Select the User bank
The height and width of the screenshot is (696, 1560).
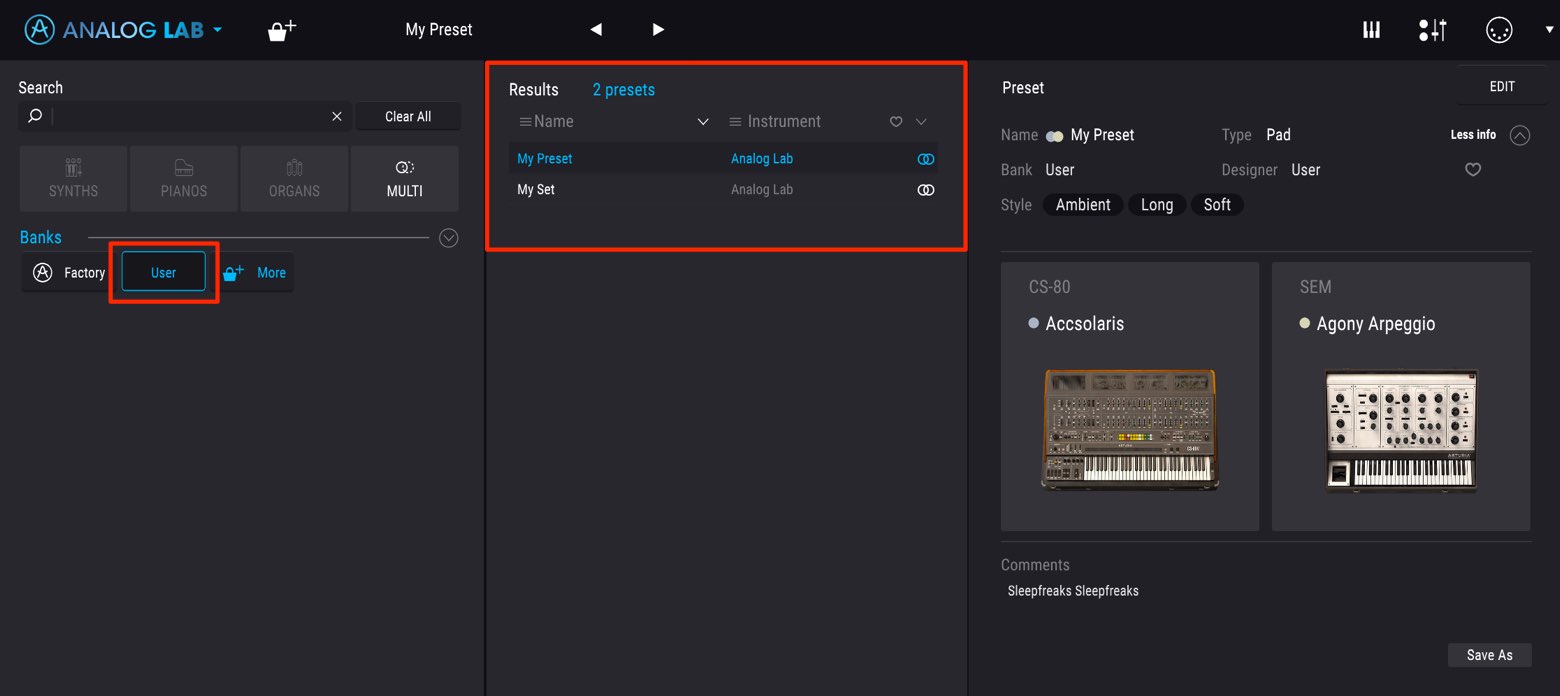163,272
